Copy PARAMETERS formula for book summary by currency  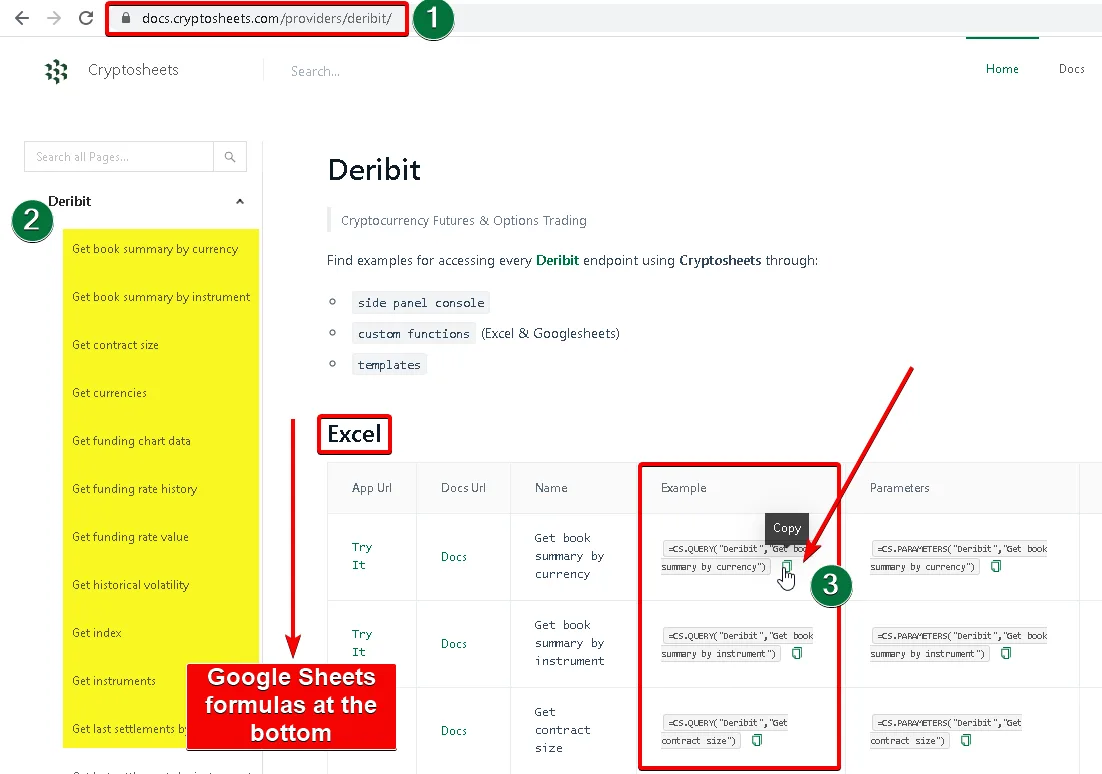(996, 567)
